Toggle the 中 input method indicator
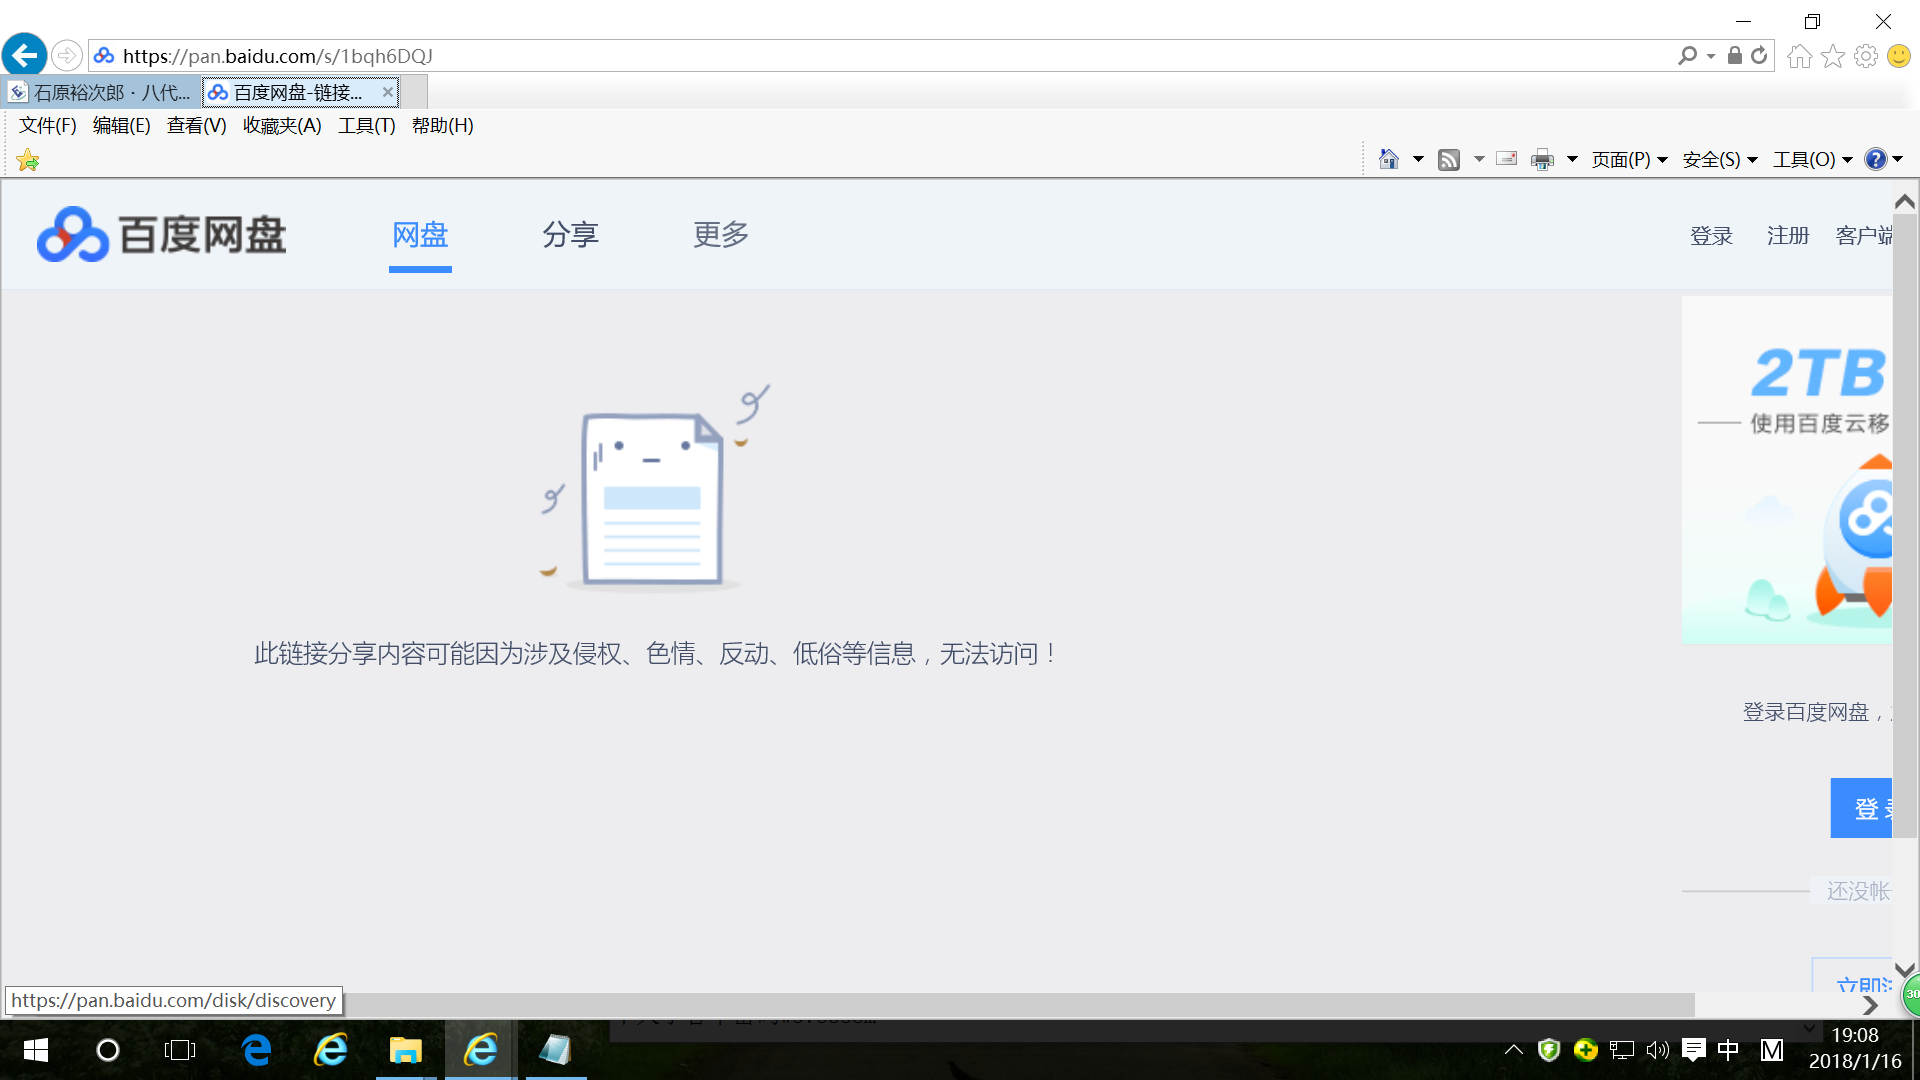Screen dimensions: 1920x1080 [x=1728, y=1050]
